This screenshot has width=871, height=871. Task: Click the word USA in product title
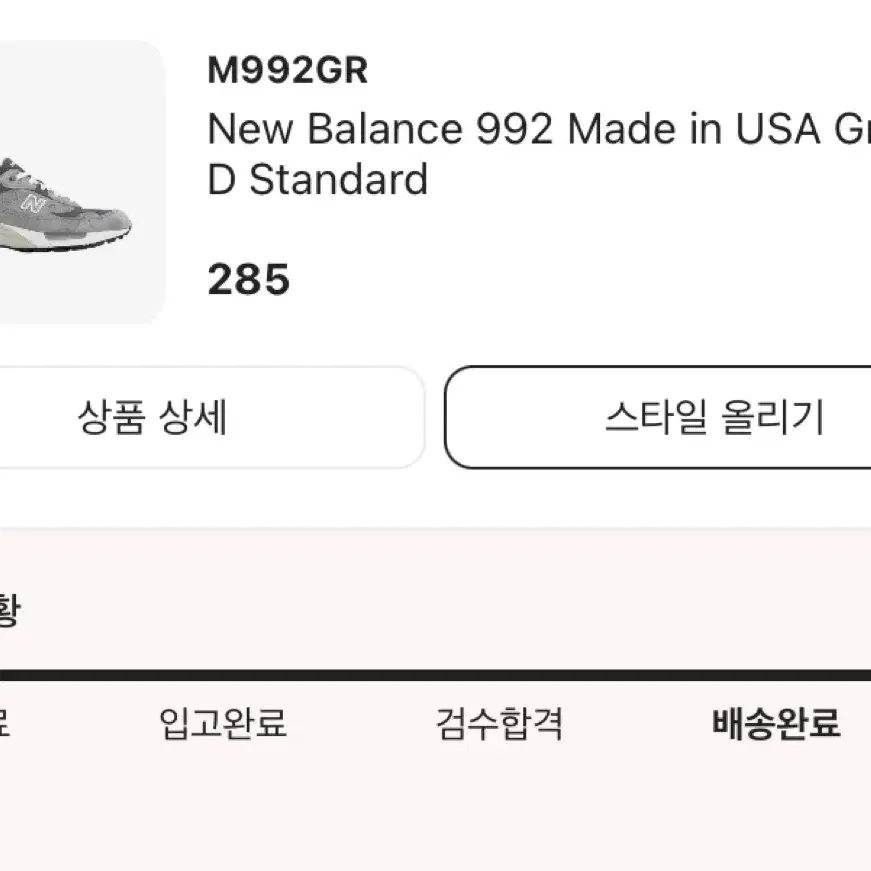pyautogui.click(x=778, y=129)
